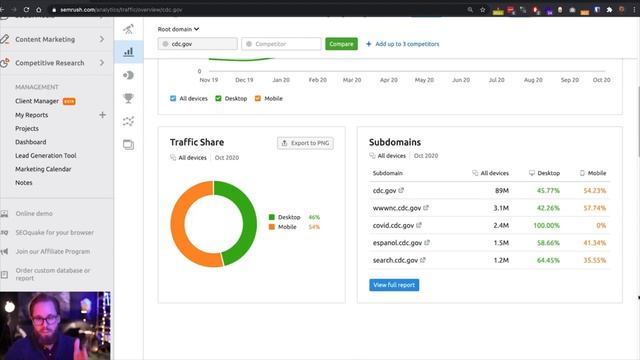Image resolution: width=640 pixels, height=360 pixels.
Task: Click the browser reload icon
Action: pyautogui.click(x=27, y=9)
